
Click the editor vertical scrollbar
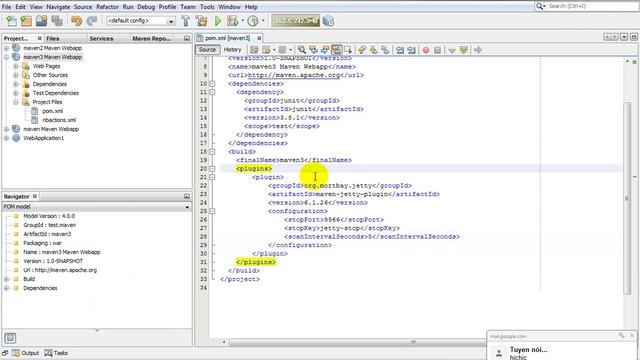tap(627, 198)
